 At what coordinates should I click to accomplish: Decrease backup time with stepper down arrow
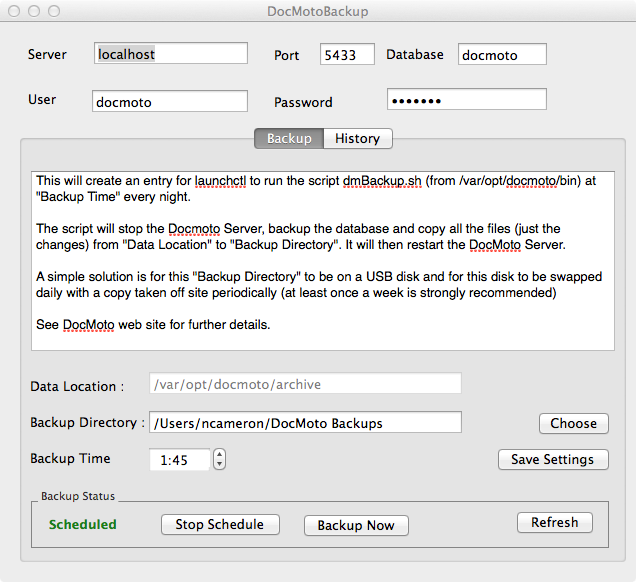tap(219, 464)
